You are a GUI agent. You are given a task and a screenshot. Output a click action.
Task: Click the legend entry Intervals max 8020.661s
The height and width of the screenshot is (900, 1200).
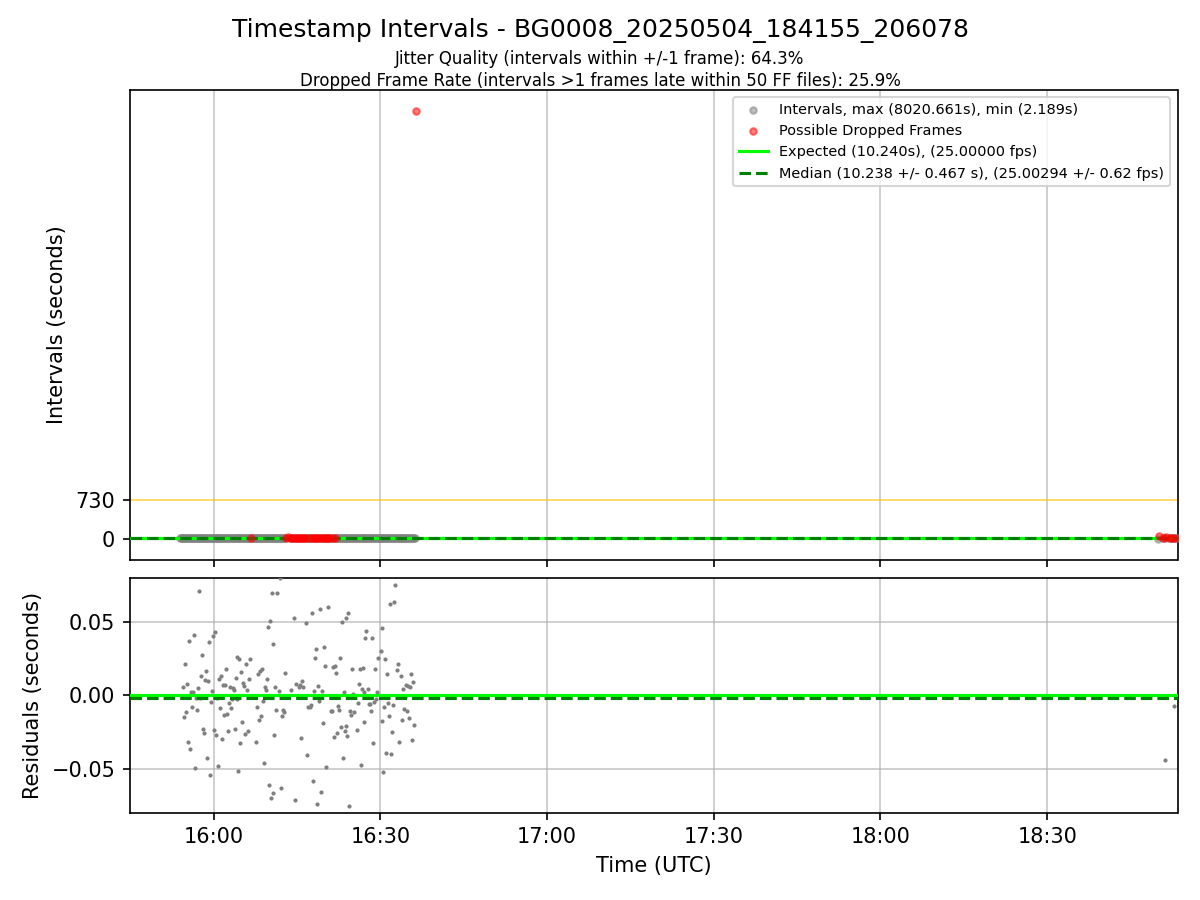pos(928,109)
